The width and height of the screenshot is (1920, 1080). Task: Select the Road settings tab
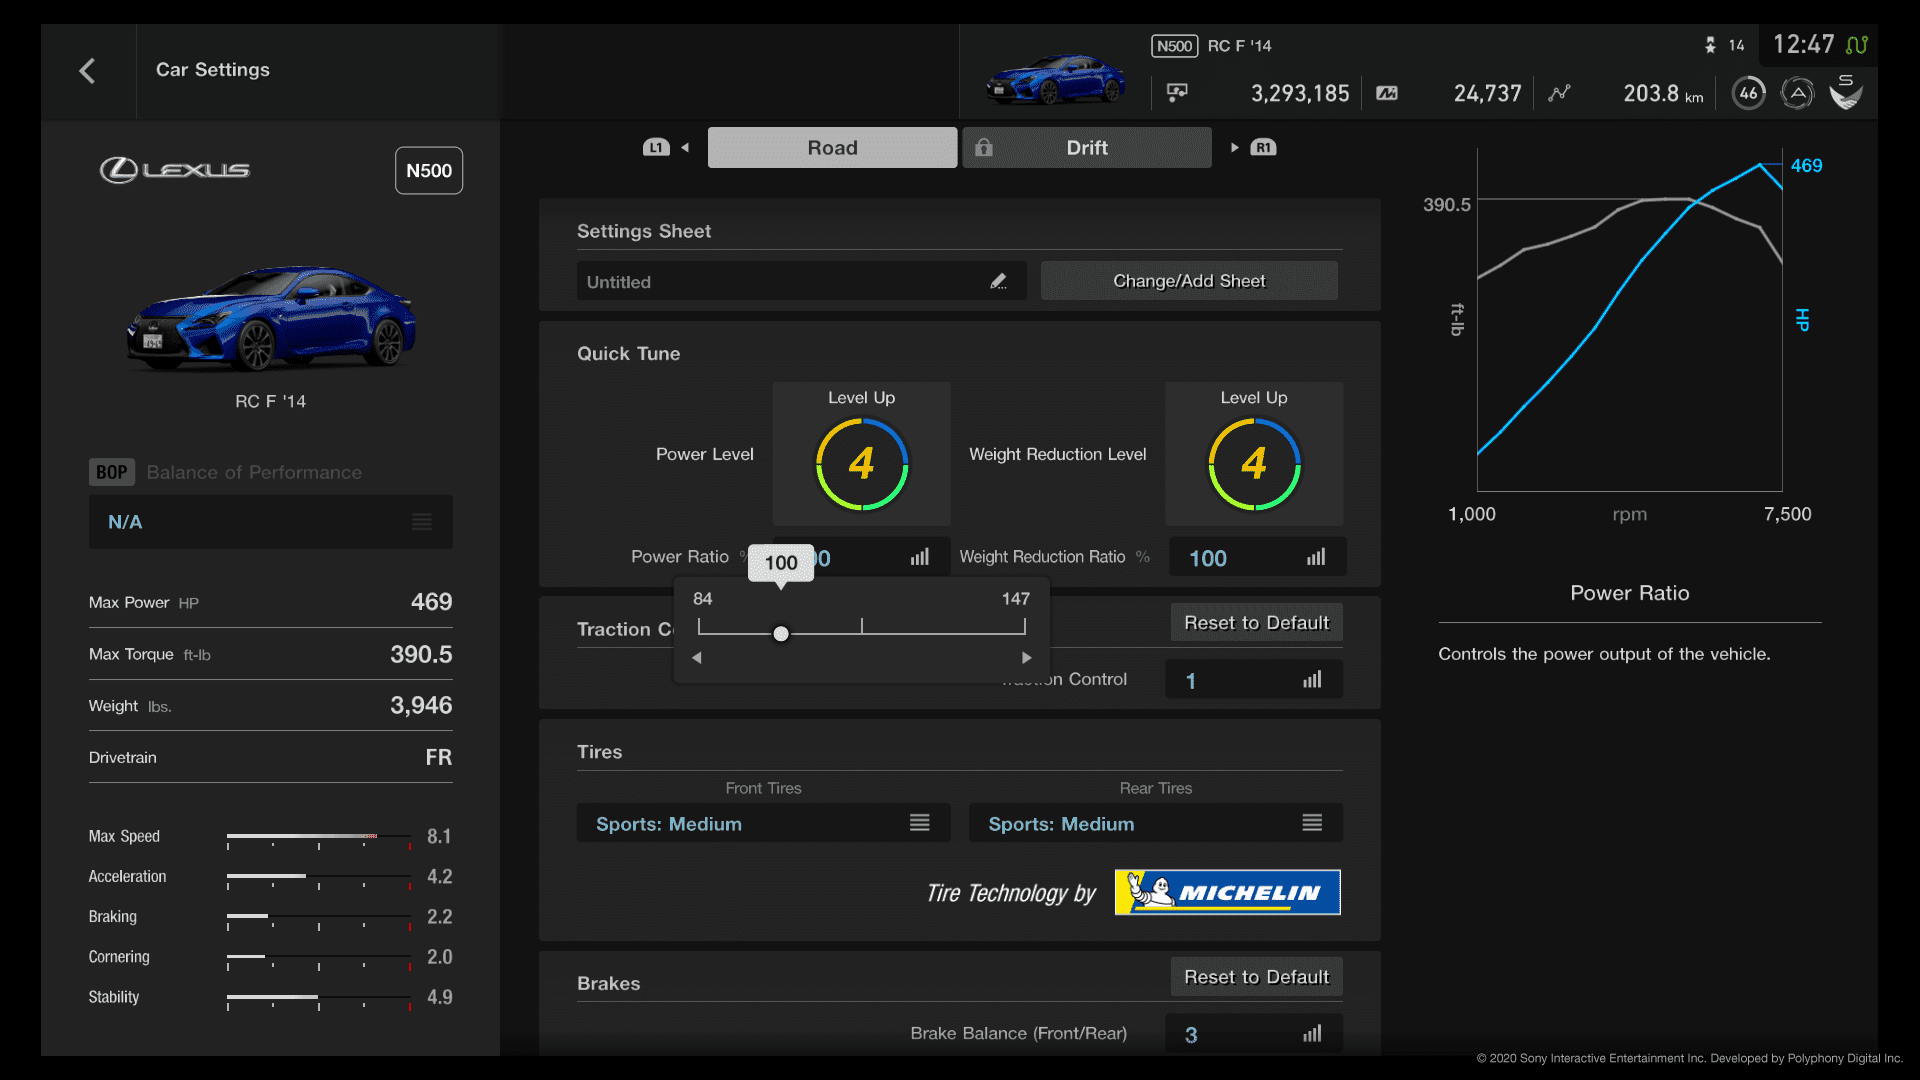[832, 147]
